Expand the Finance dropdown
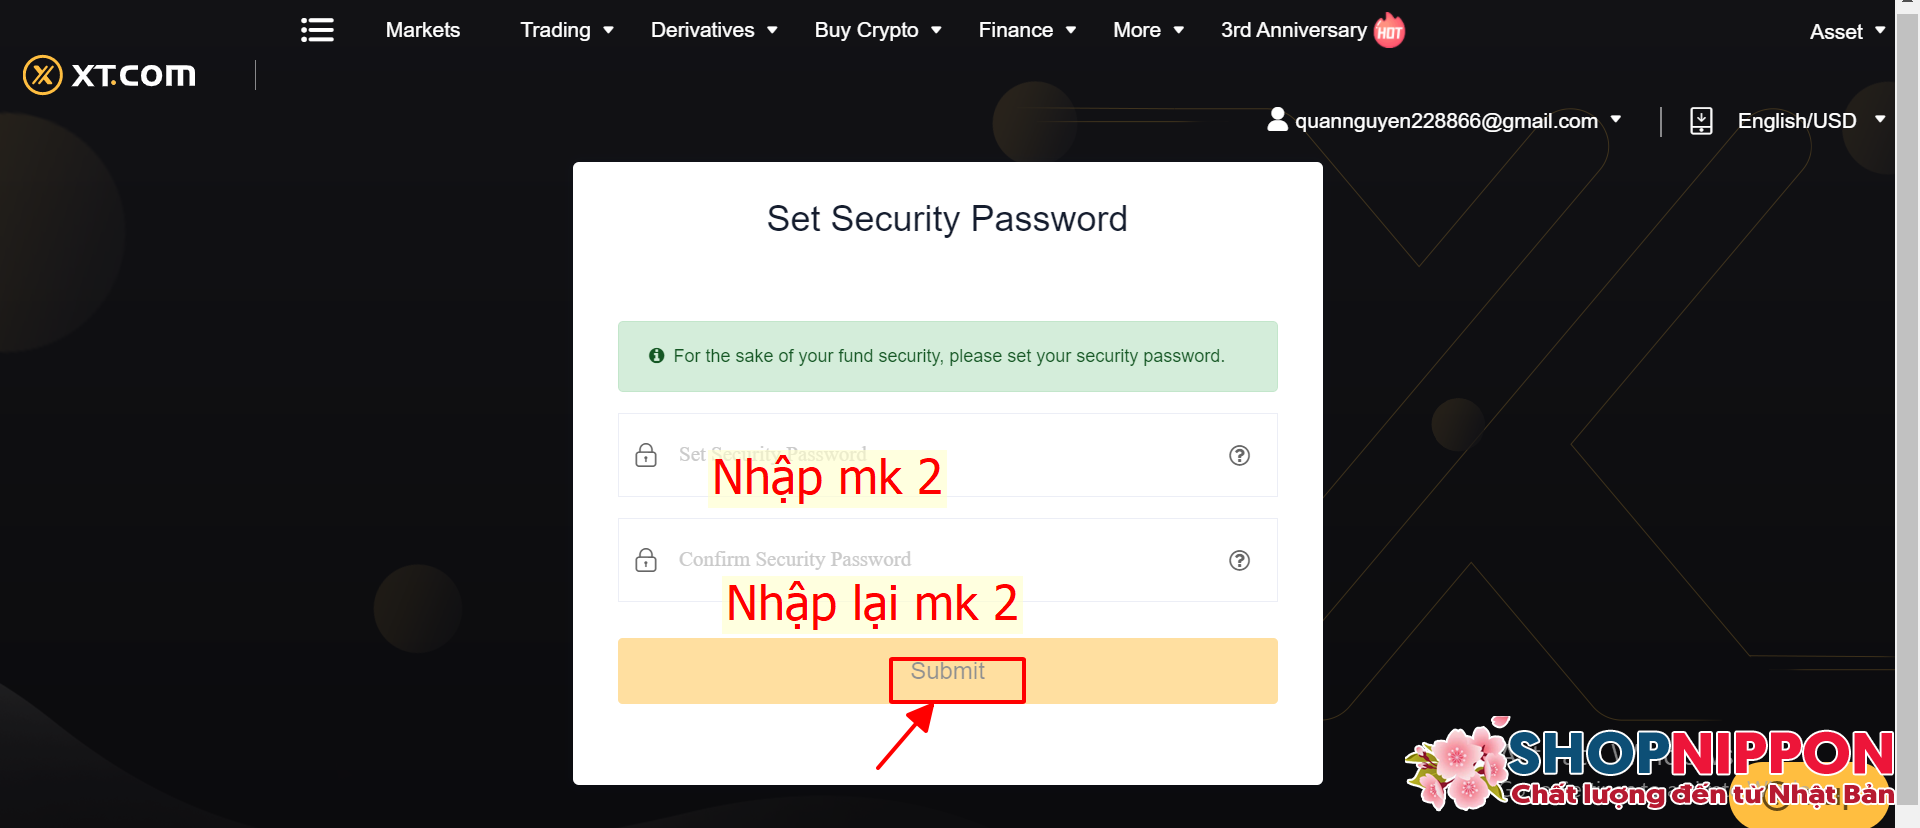 click(1027, 30)
